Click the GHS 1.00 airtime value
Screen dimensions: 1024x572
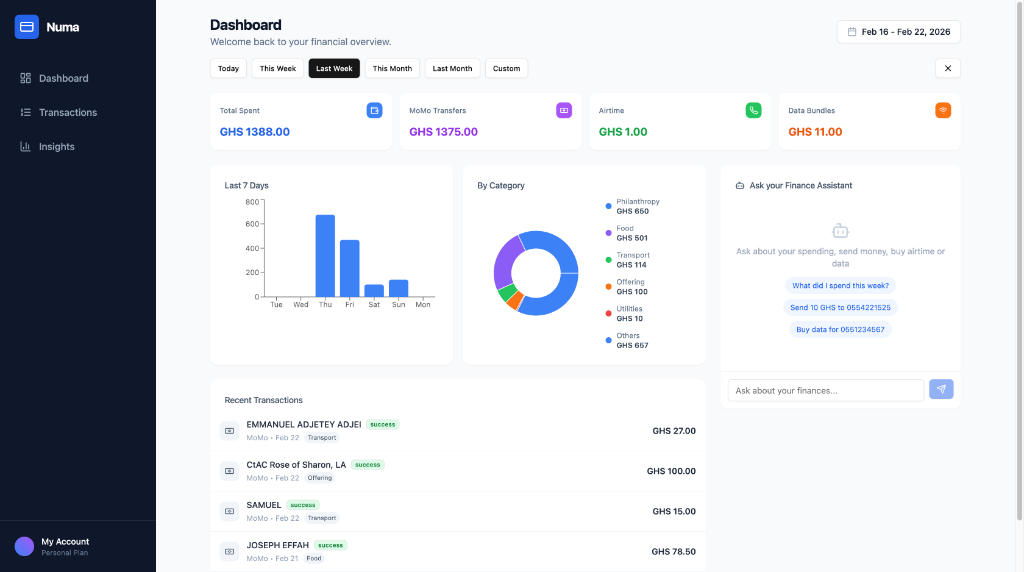click(623, 132)
